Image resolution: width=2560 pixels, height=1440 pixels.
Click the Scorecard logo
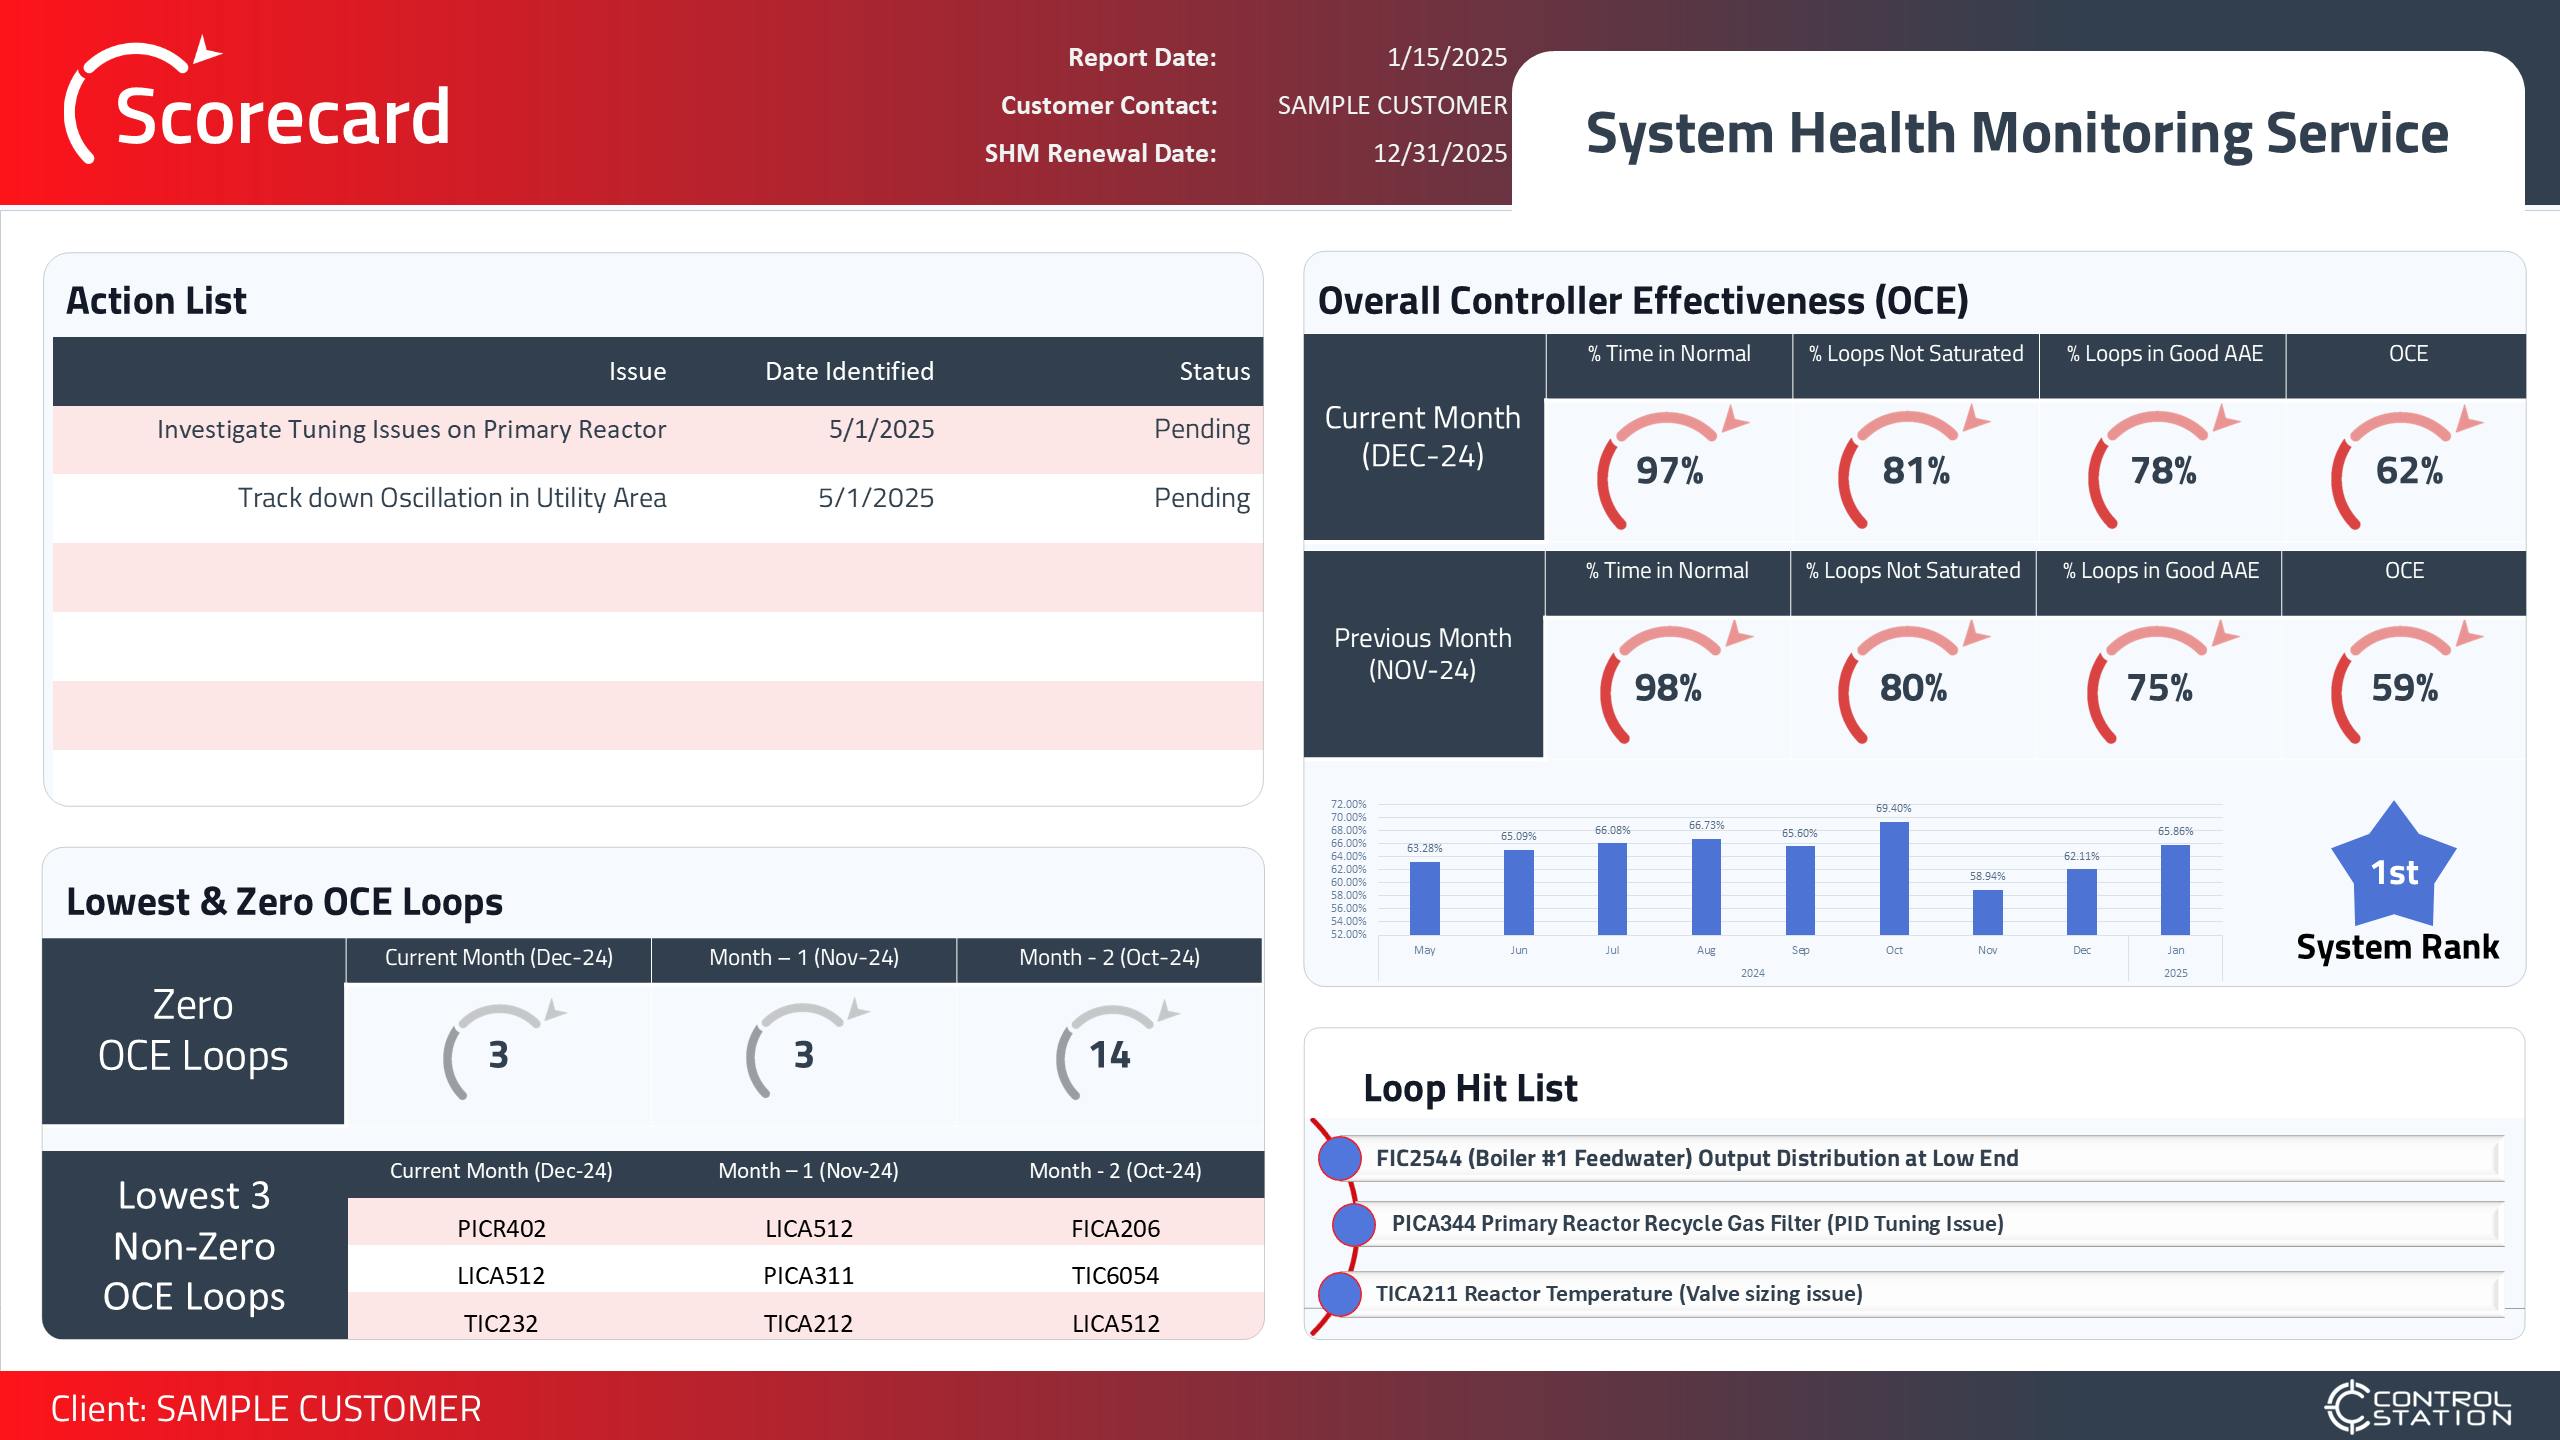click(x=260, y=110)
